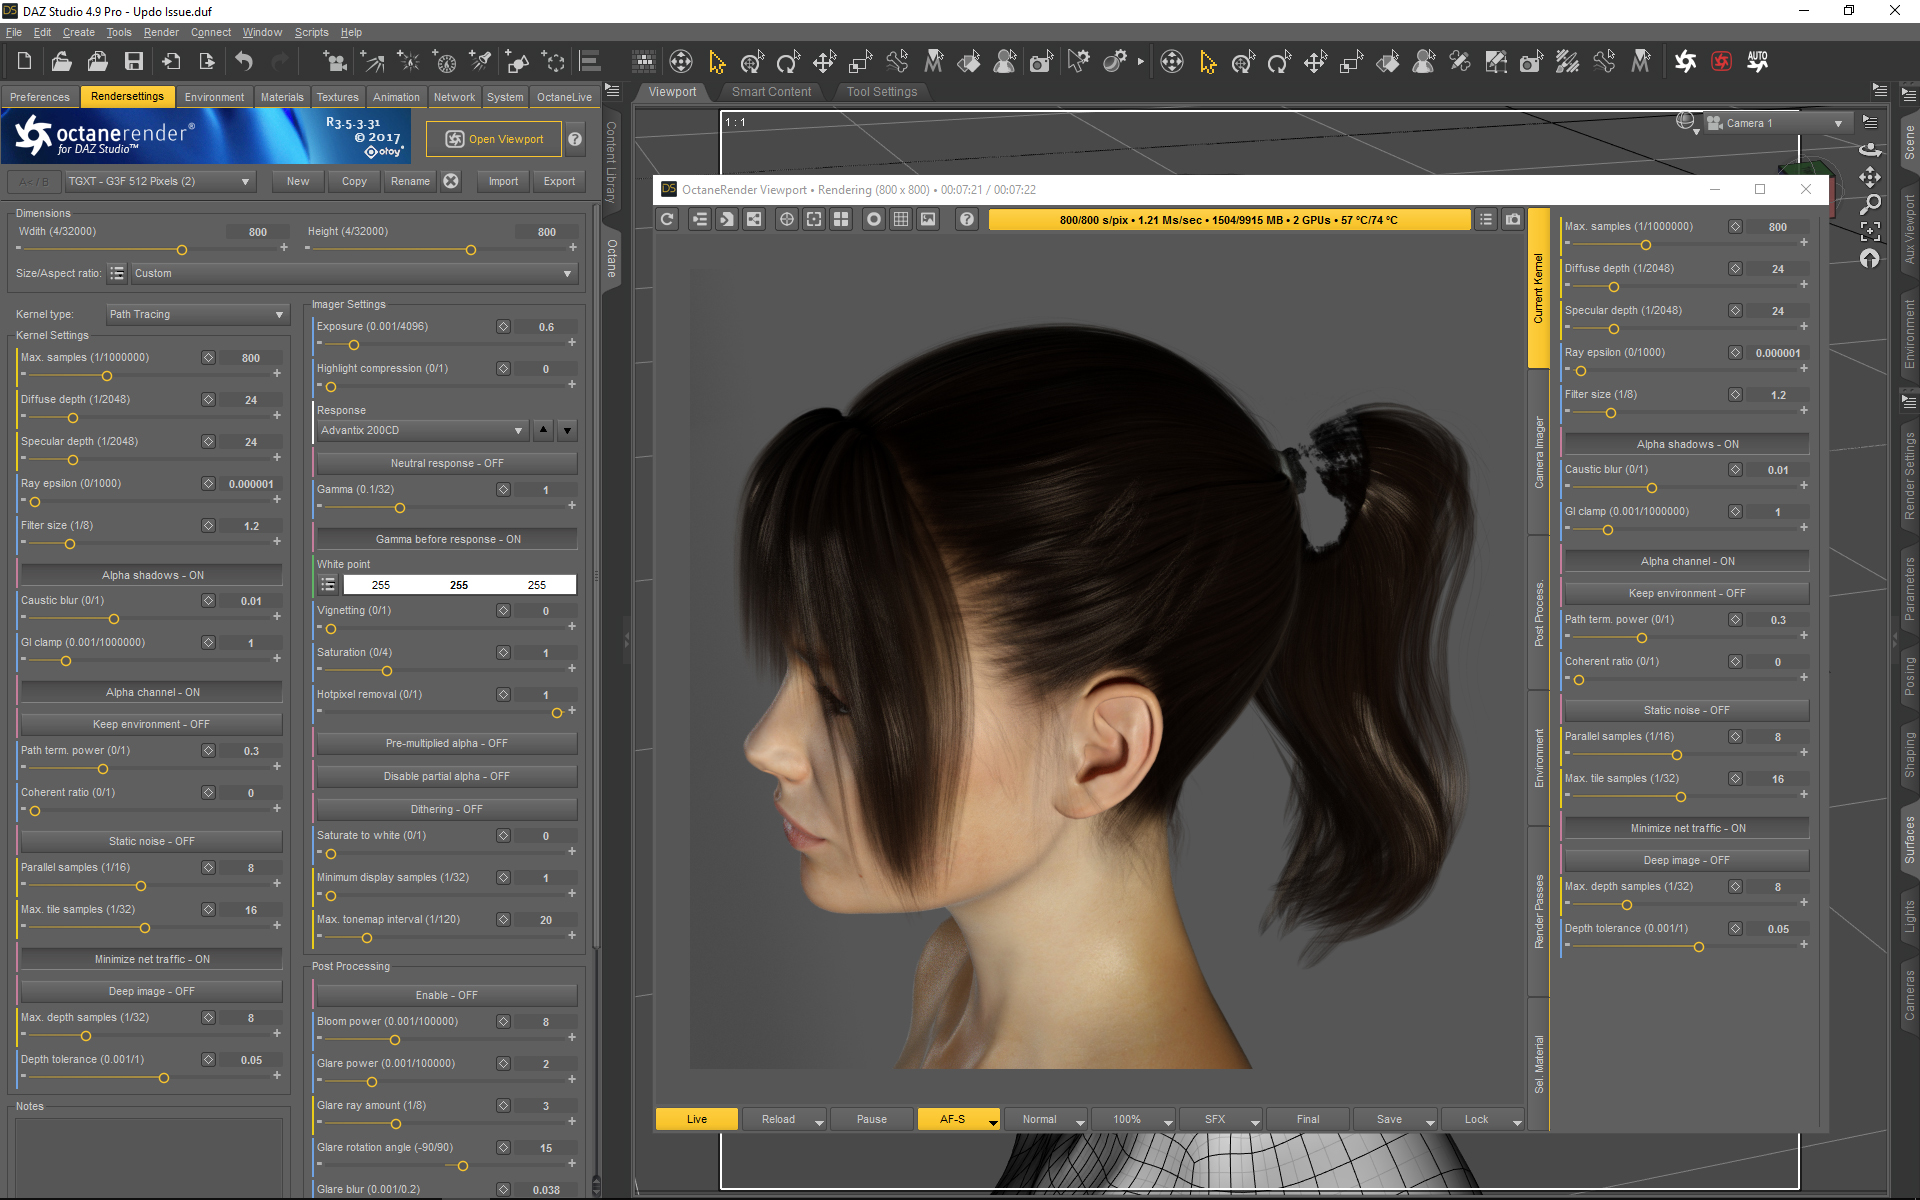
Task: Click the restart render icon in OctaneRender Viewport
Action: [x=668, y=219]
